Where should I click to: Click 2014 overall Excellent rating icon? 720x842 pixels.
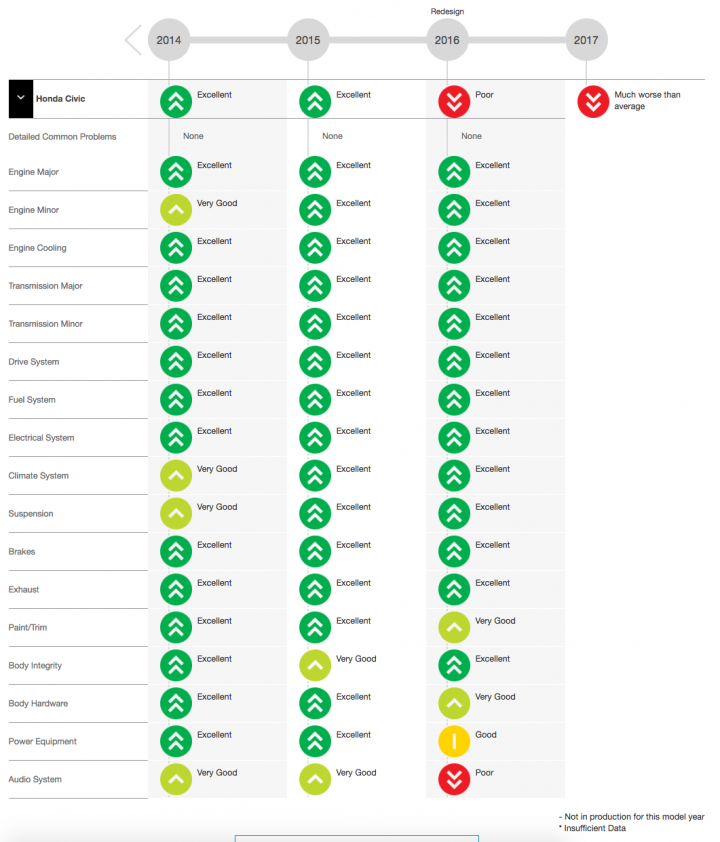click(x=176, y=101)
